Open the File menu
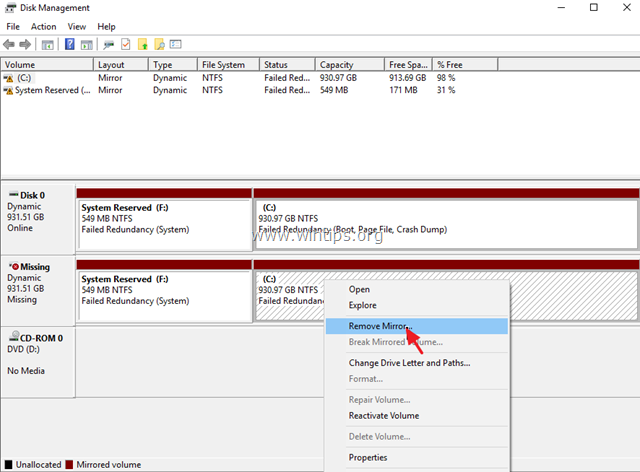This screenshot has height=472, width=640. coord(13,26)
